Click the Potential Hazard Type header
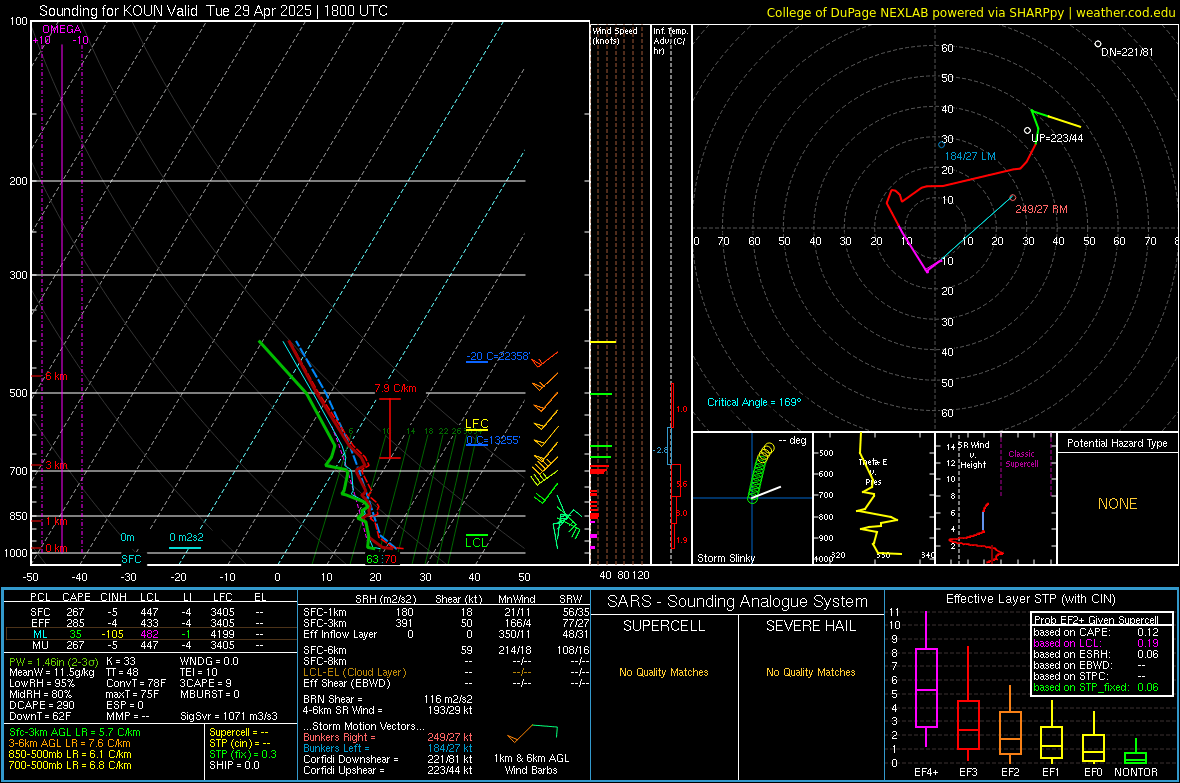Screen dimensions: 1180x783 pyautogui.click(x=1117, y=443)
